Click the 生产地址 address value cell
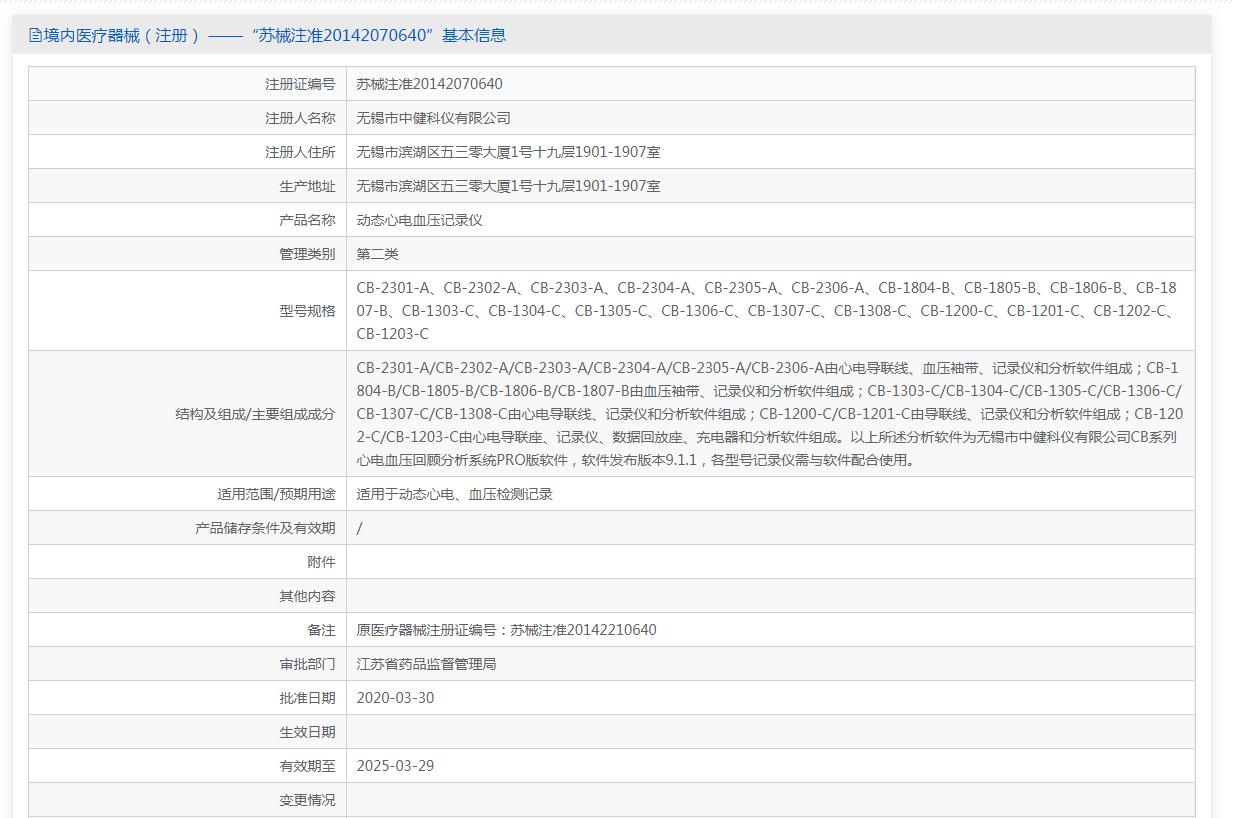The height and width of the screenshot is (818, 1234). tap(508, 186)
